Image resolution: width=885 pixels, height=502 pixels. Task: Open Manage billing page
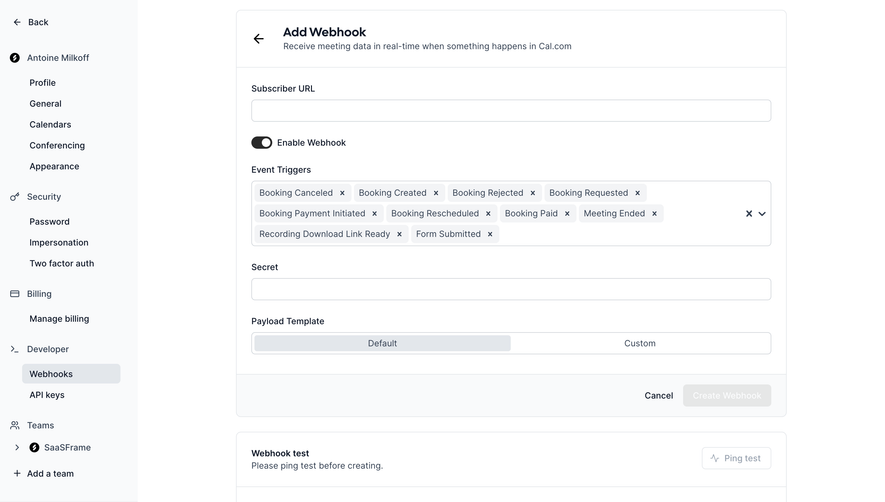click(59, 318)
